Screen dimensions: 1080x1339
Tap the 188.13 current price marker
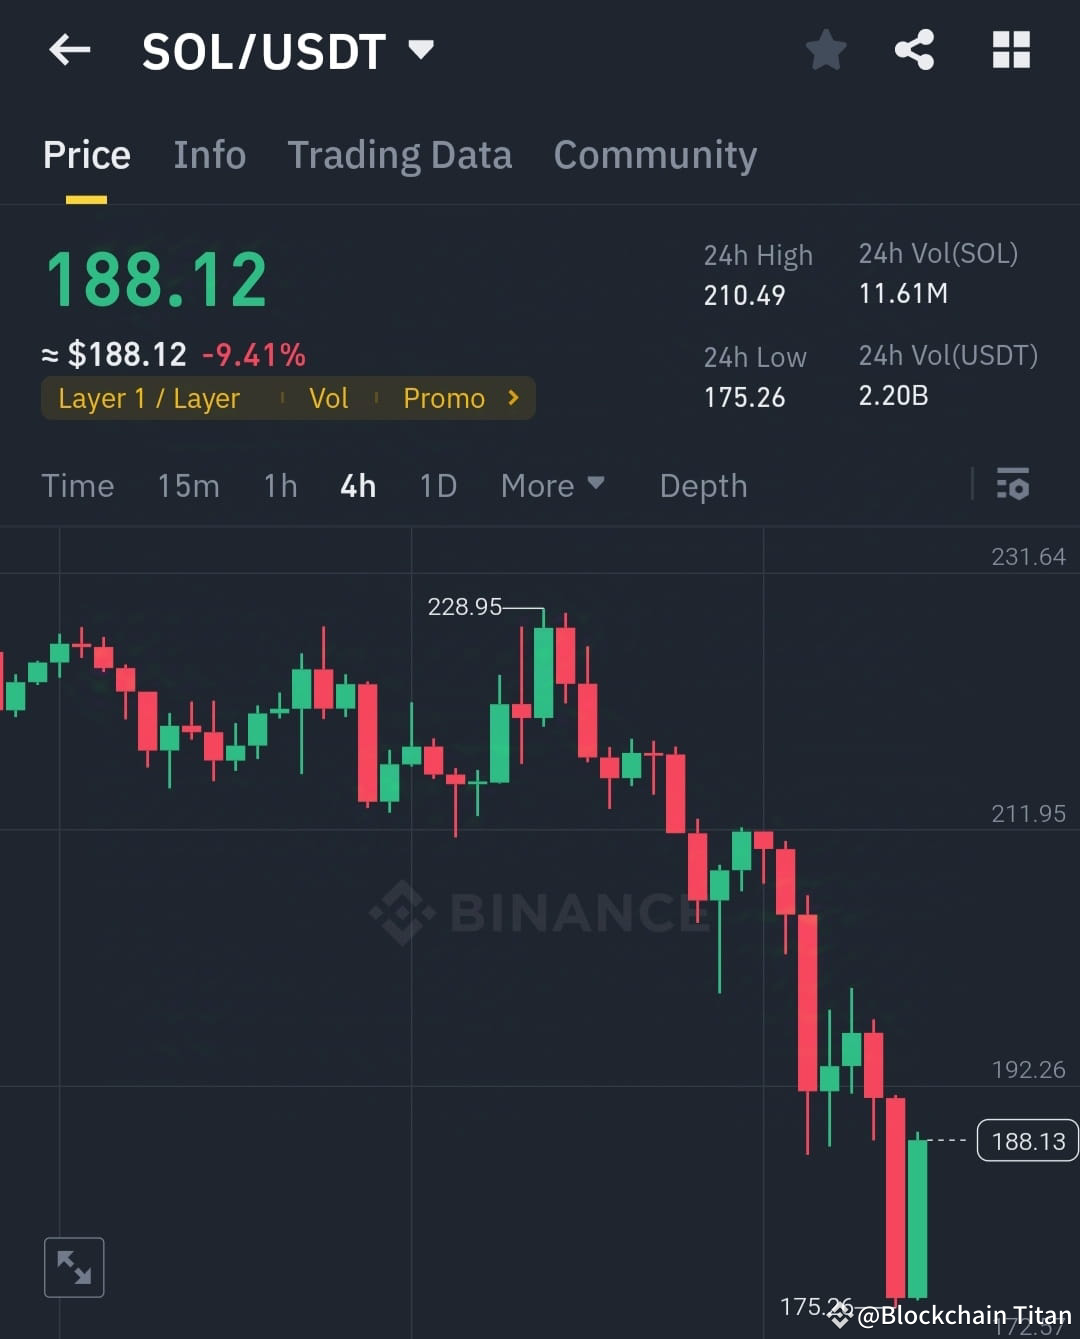(x=1027, y=1140)
